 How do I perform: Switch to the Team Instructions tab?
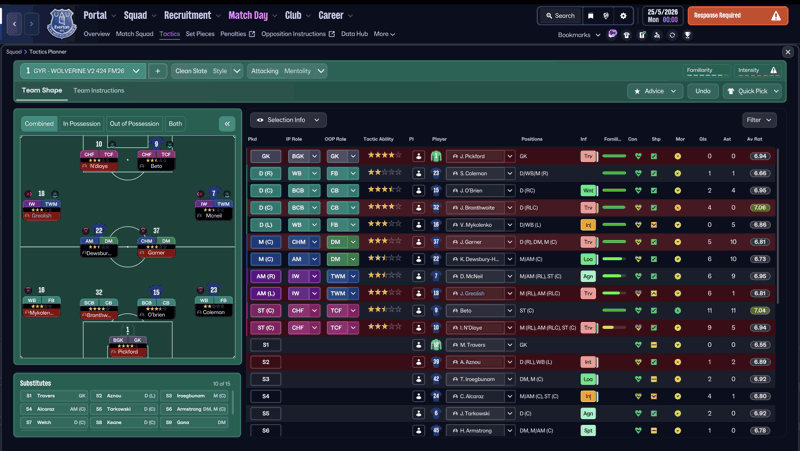point(98,90)
